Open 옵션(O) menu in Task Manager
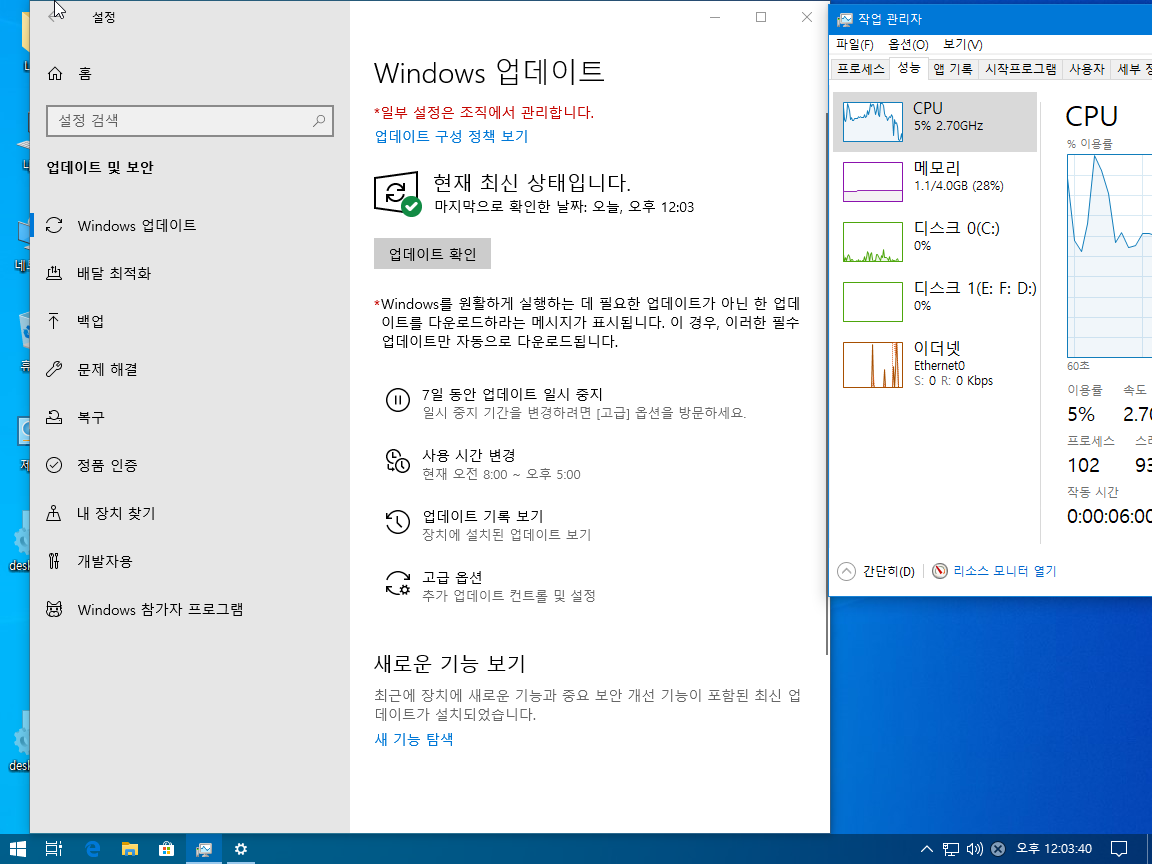This screenshot has width=1152, height=864. (x=908, y=45)
